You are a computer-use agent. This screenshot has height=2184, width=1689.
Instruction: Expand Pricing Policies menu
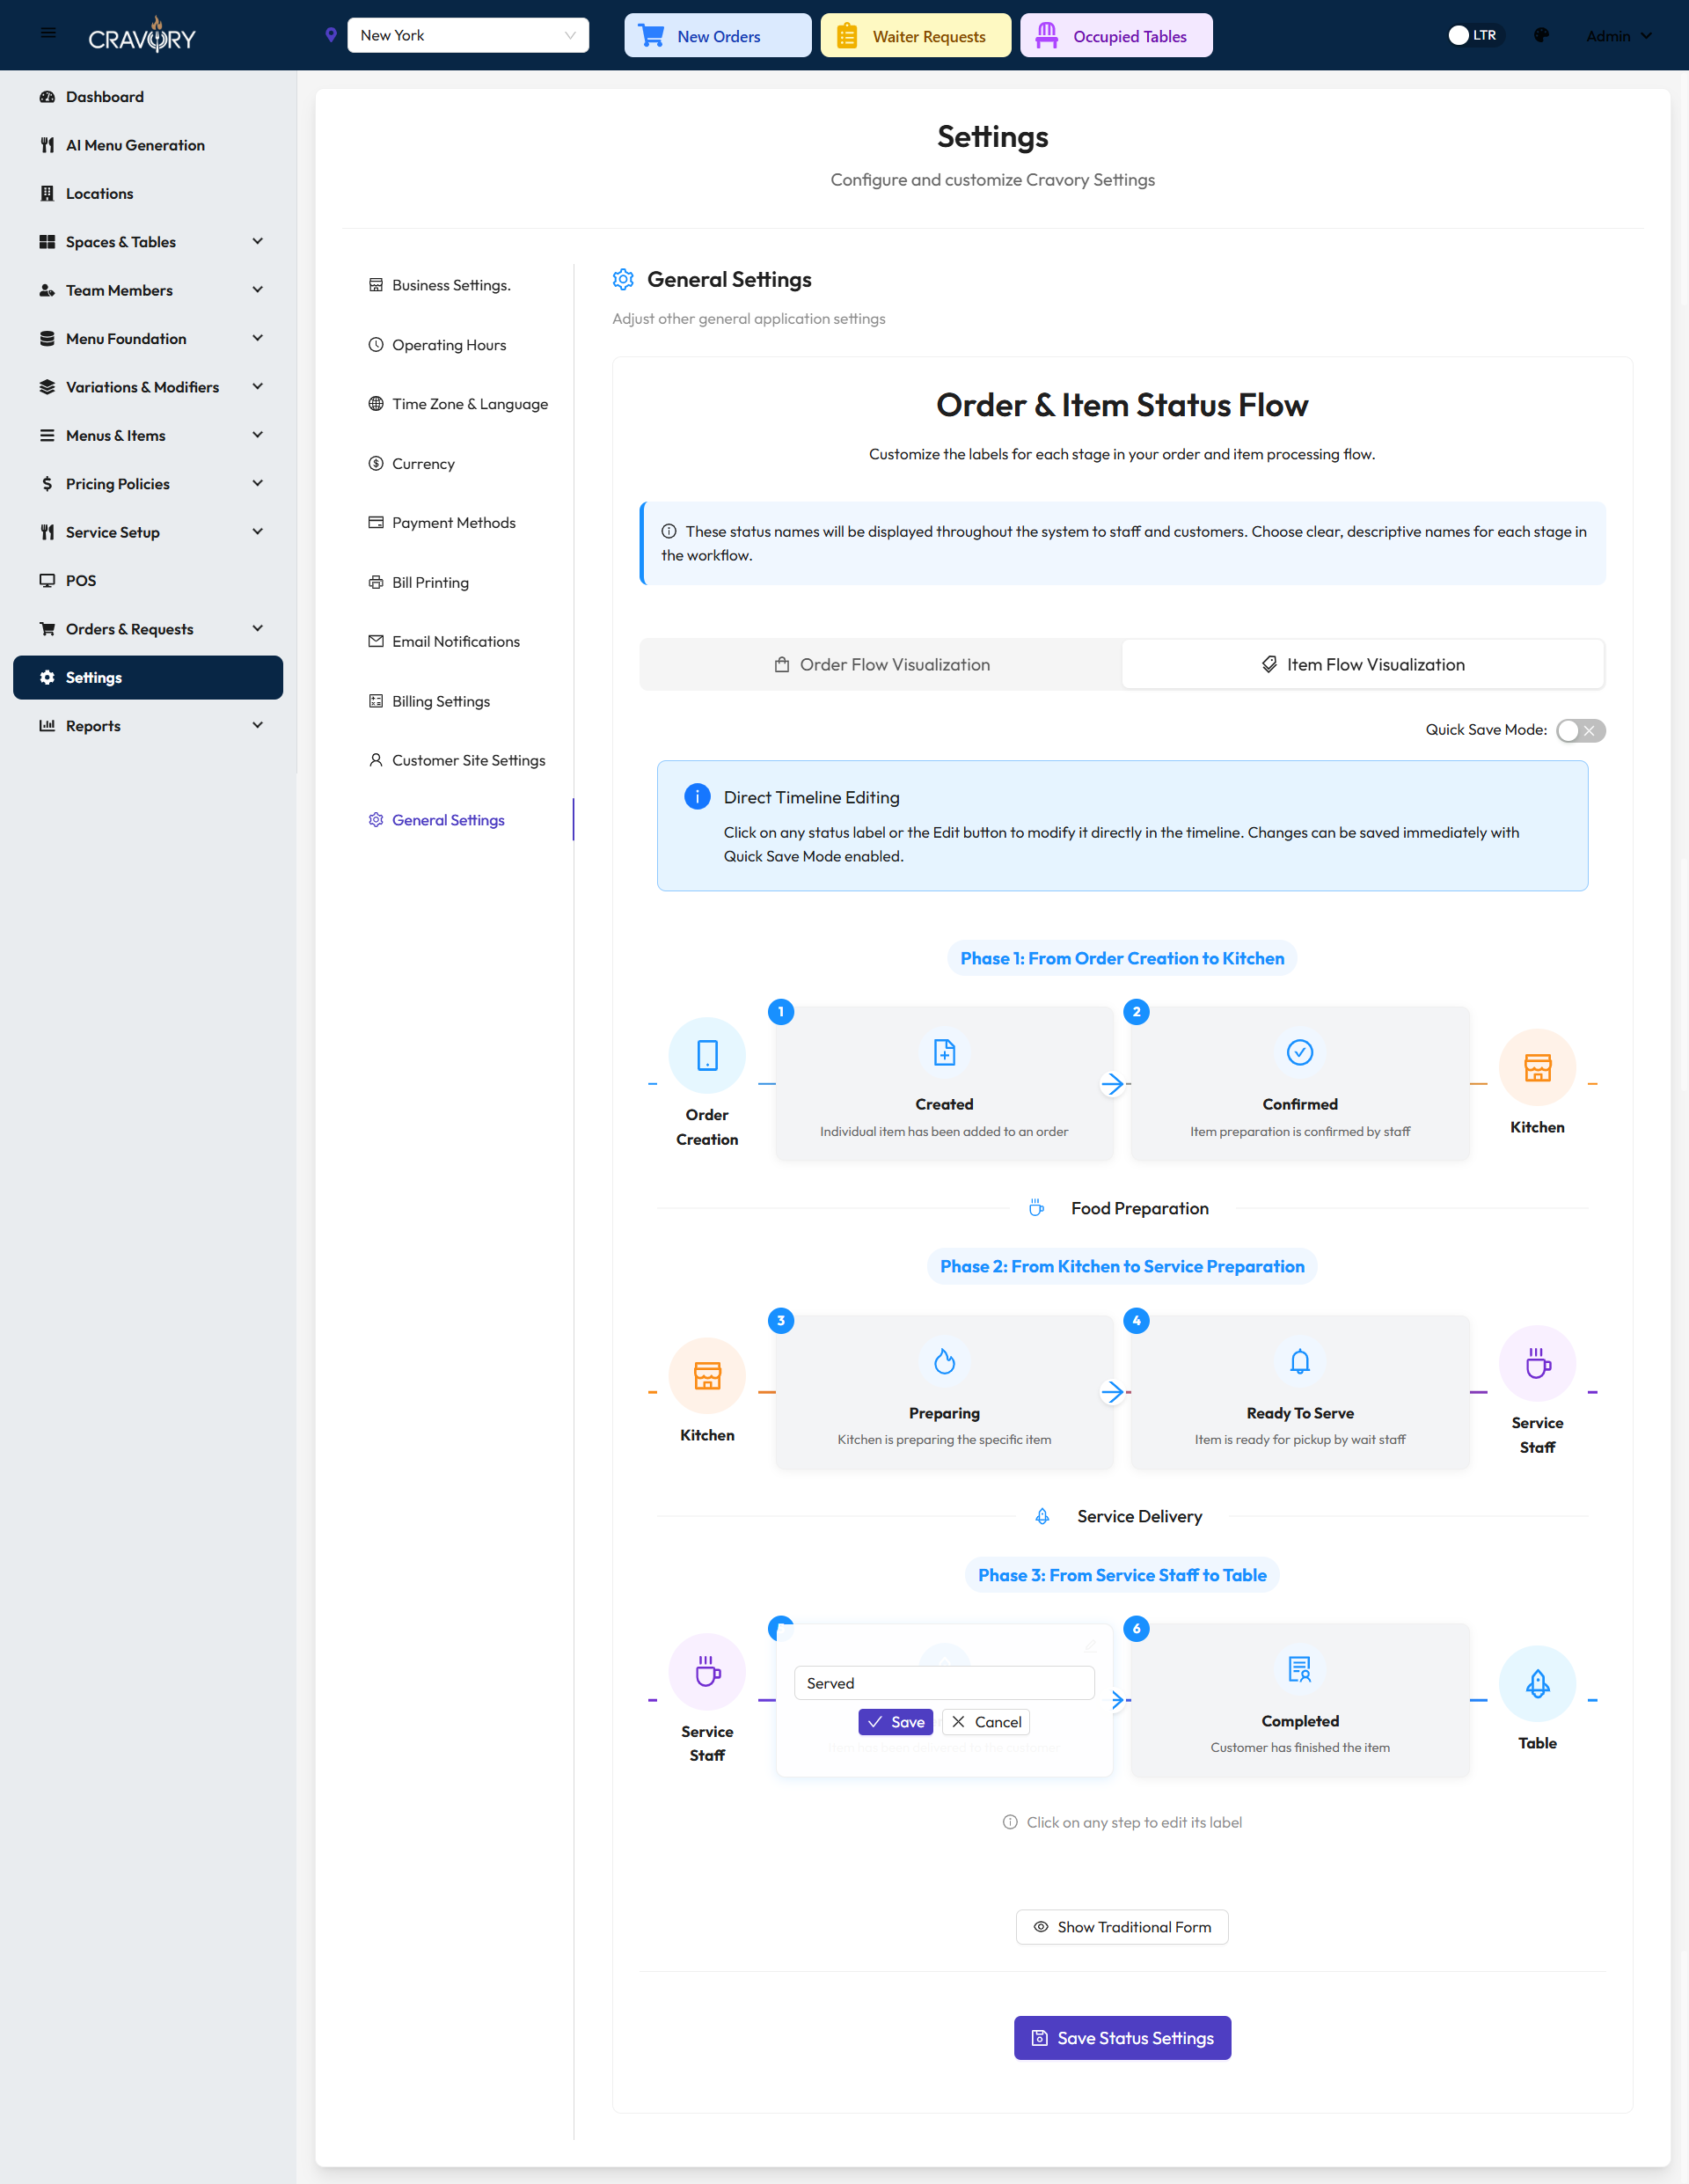(148, 484)
